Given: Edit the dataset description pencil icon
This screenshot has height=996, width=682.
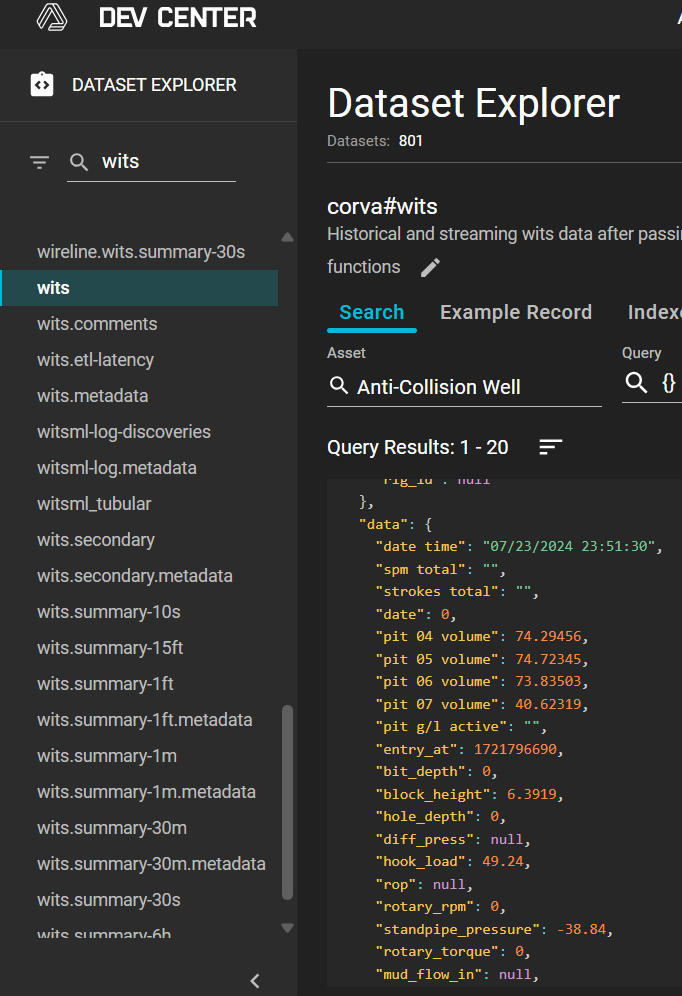Looking at the screenshot, I should tap(430, 267).
